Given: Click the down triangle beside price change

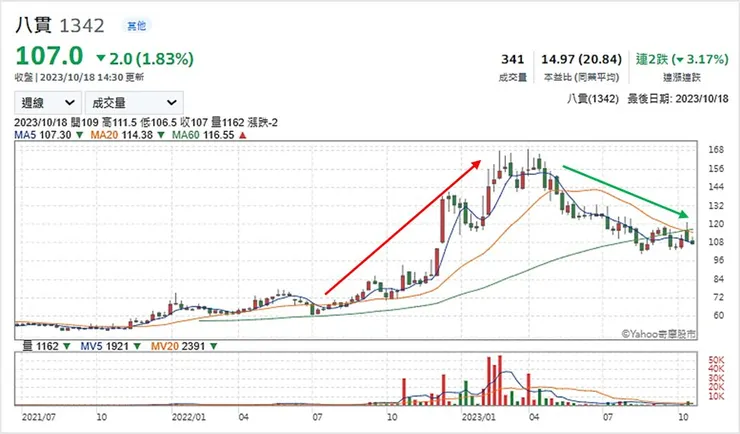Looking at the screenshot, I should point(101,58).
